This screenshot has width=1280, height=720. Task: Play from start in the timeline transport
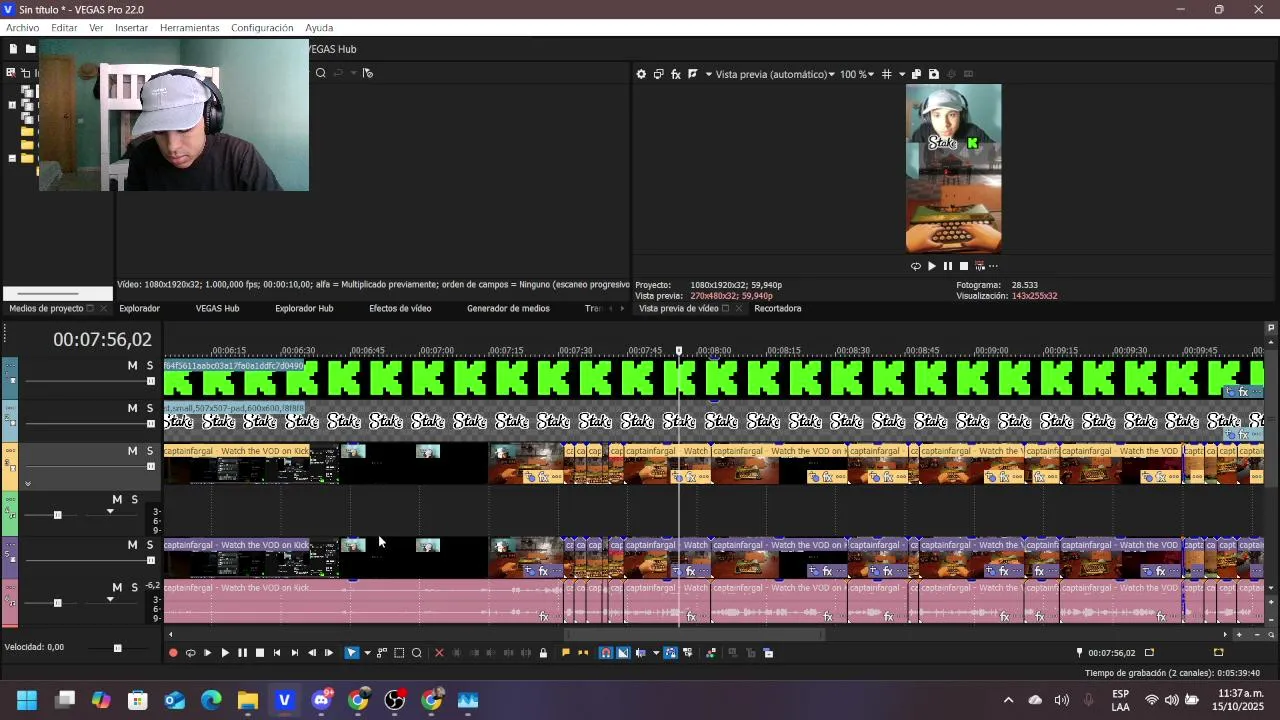click(207, 653)
